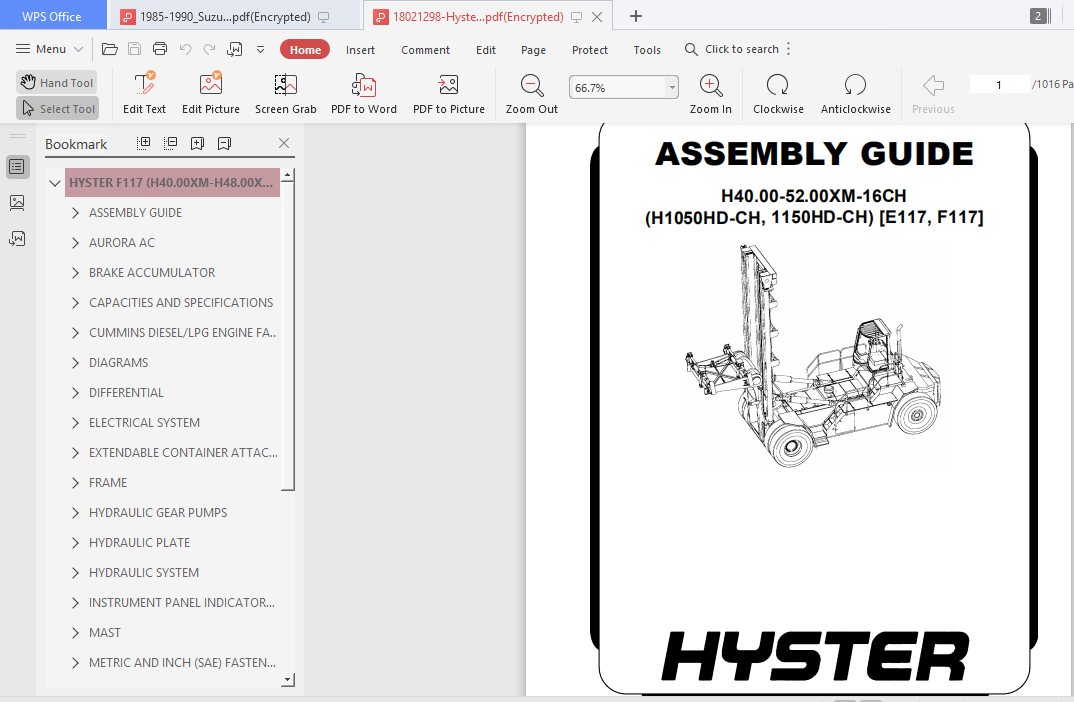1074x702 pixels.
Task: Expand the AURORA AC bookmark
Action: [75, 243]
